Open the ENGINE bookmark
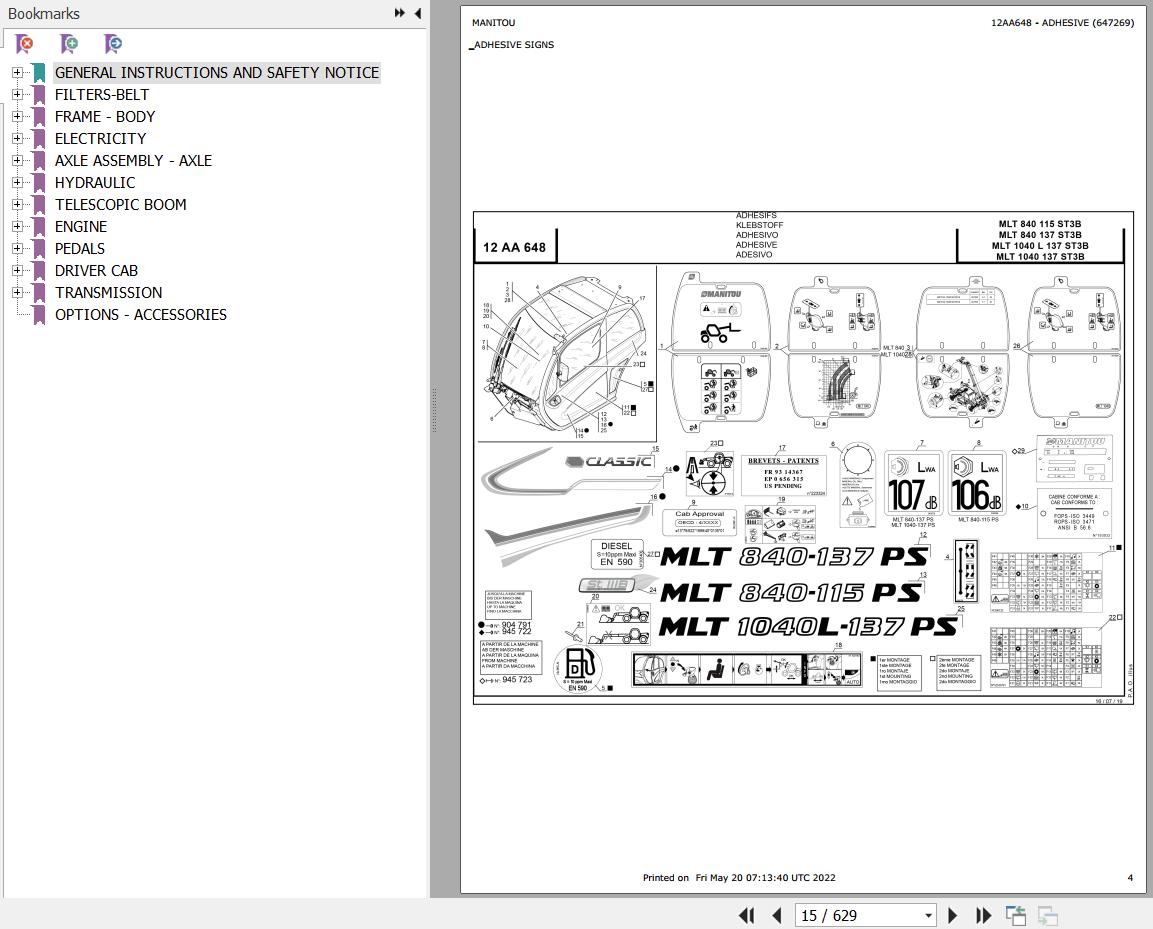The height and width of the screenshot is (929, 1153). [81, 227]
